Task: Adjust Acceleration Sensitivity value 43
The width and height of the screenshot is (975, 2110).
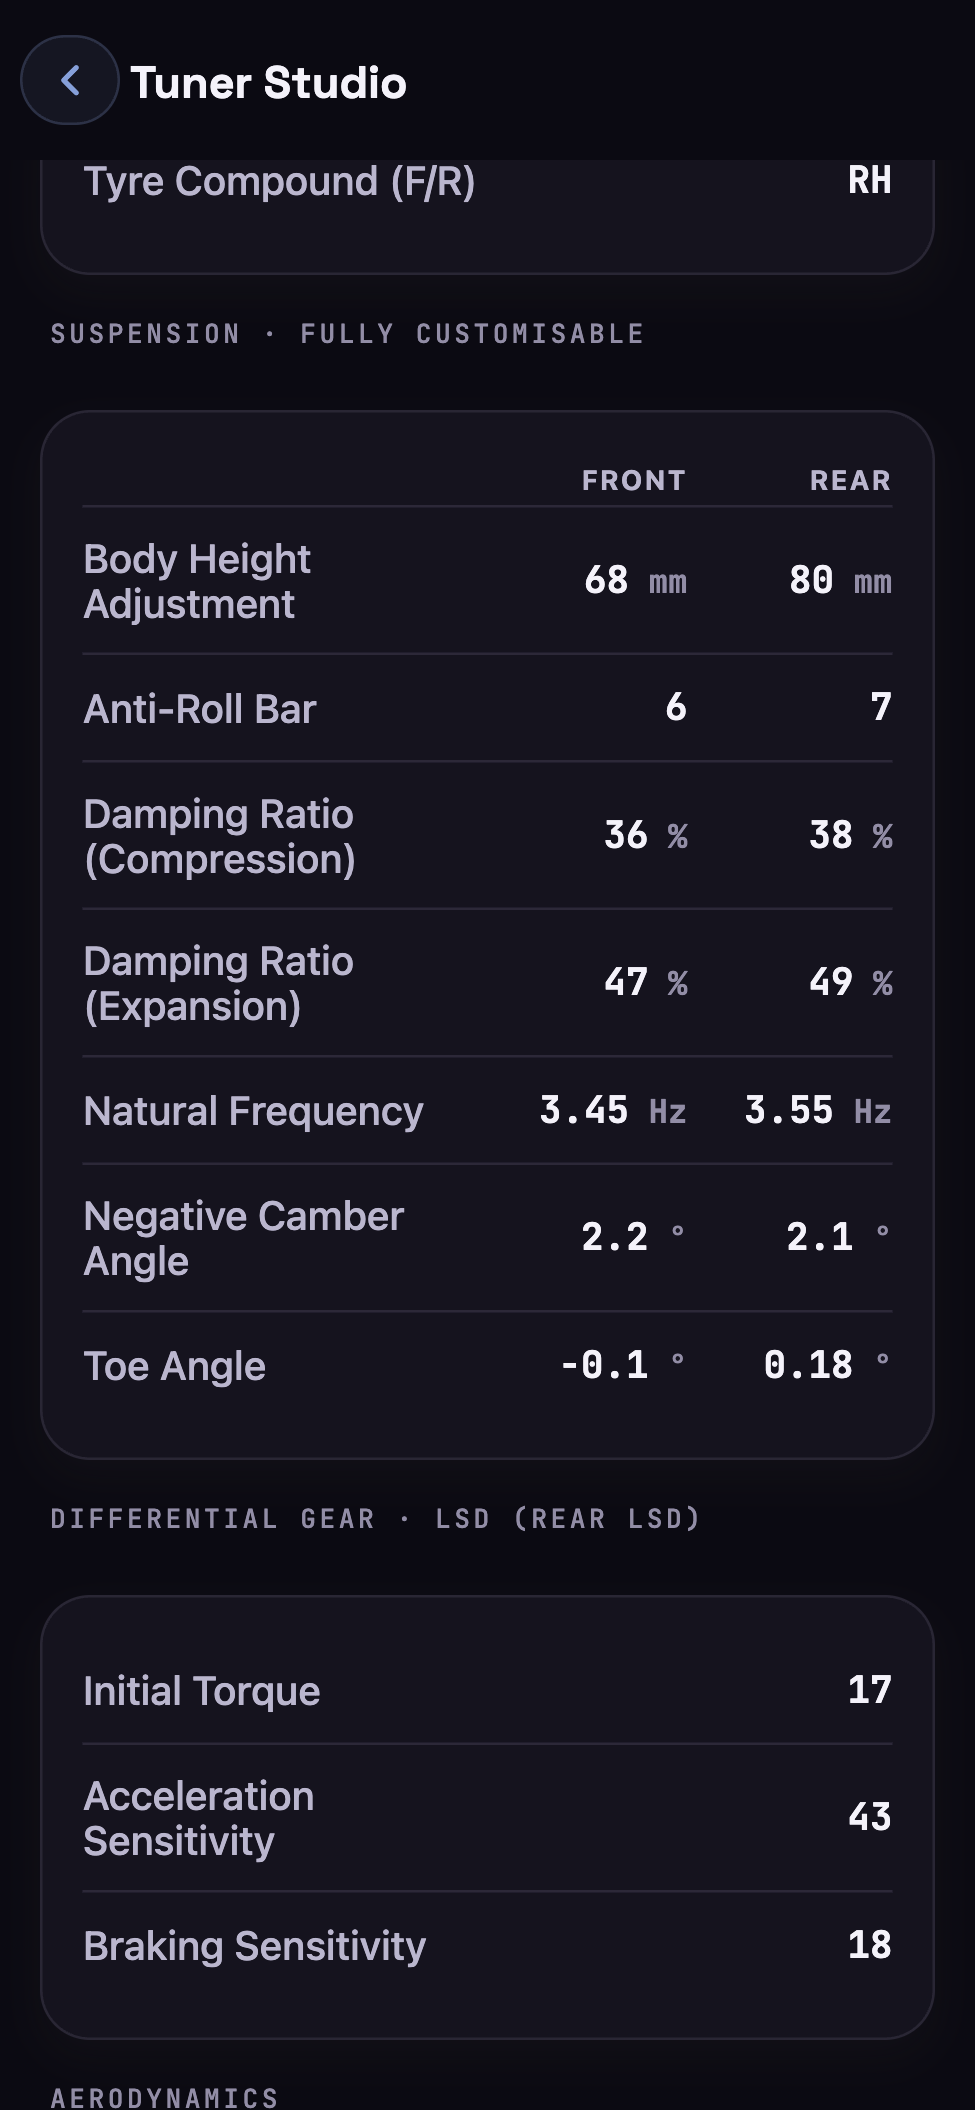Action: coord(869,1818)
